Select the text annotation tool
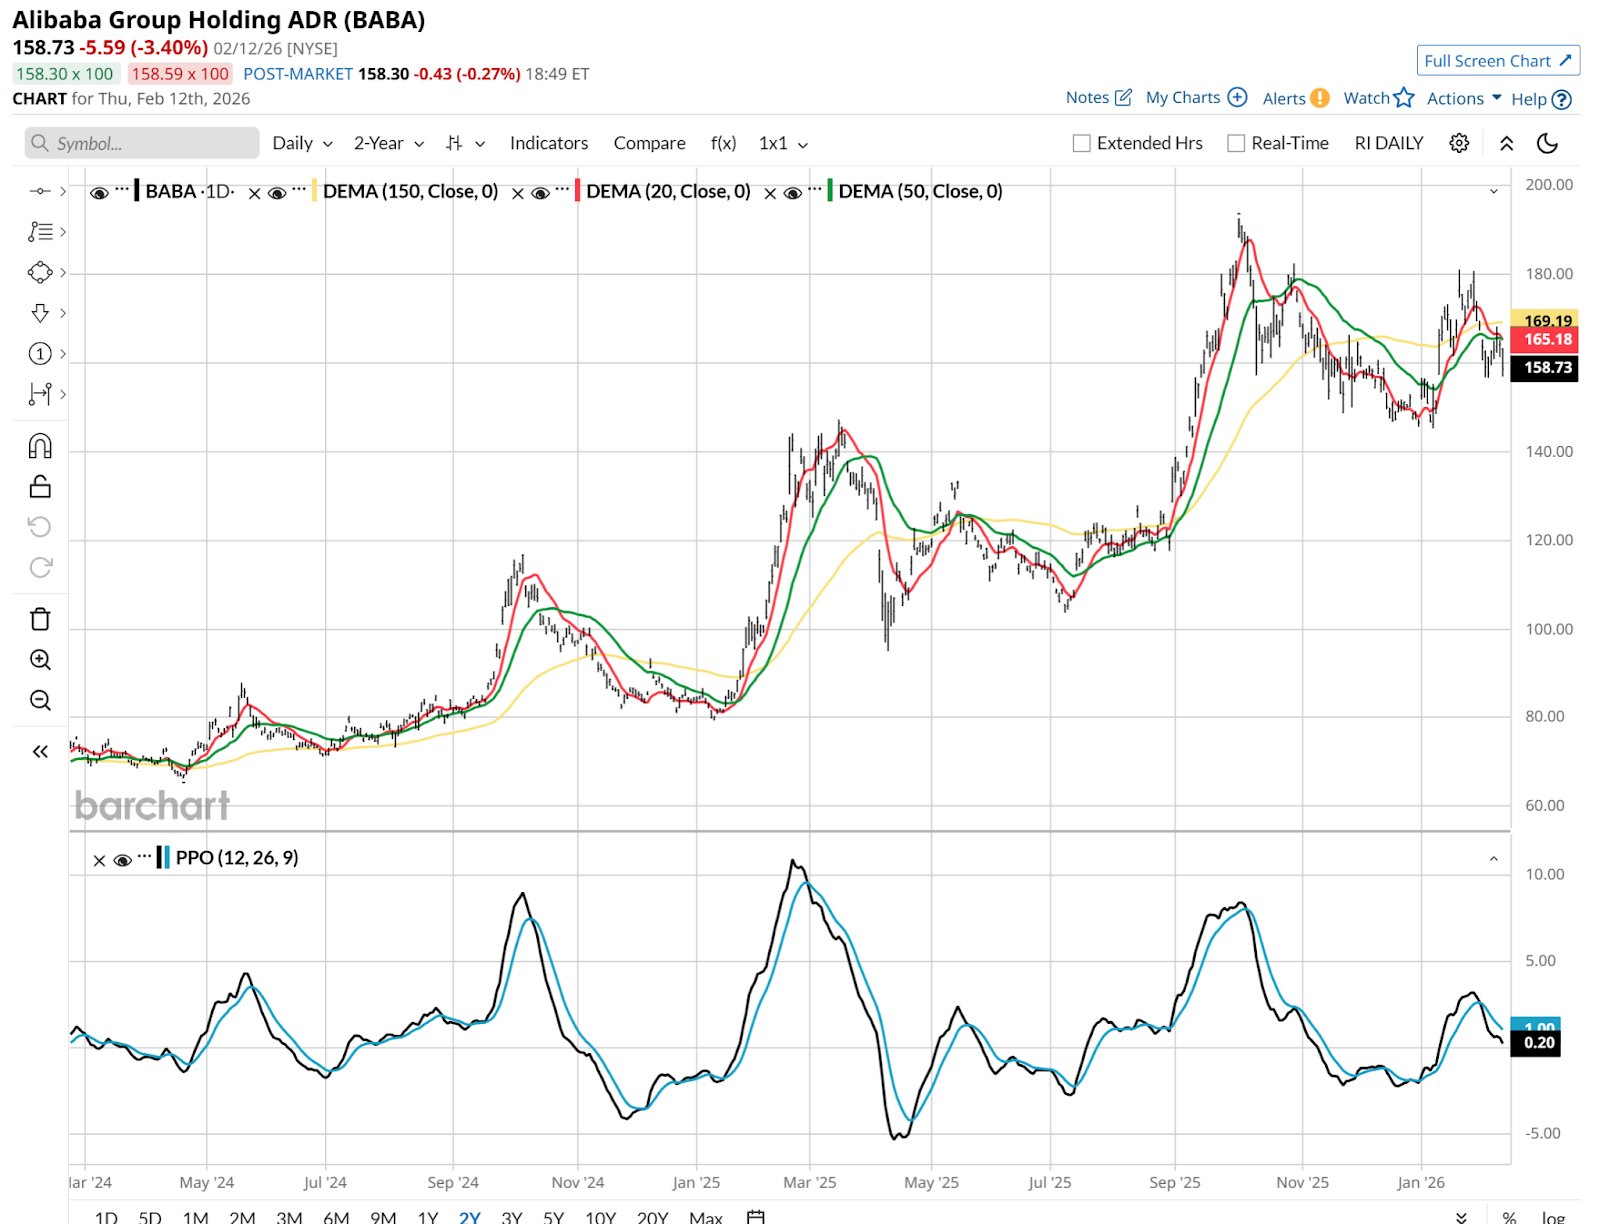The height and width of the screenshot is (1224, 1600). pos(39,232)
